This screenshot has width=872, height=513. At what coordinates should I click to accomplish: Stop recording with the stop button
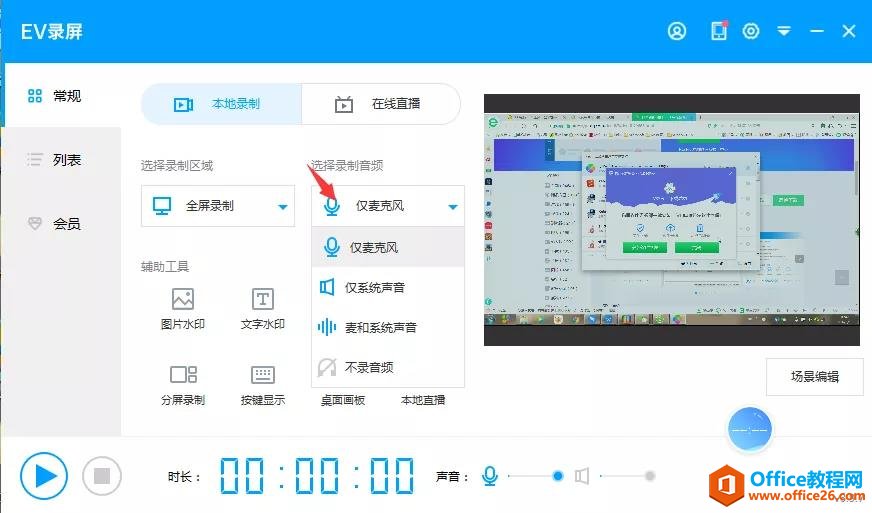pyautogui.click(x=102, y=476)
